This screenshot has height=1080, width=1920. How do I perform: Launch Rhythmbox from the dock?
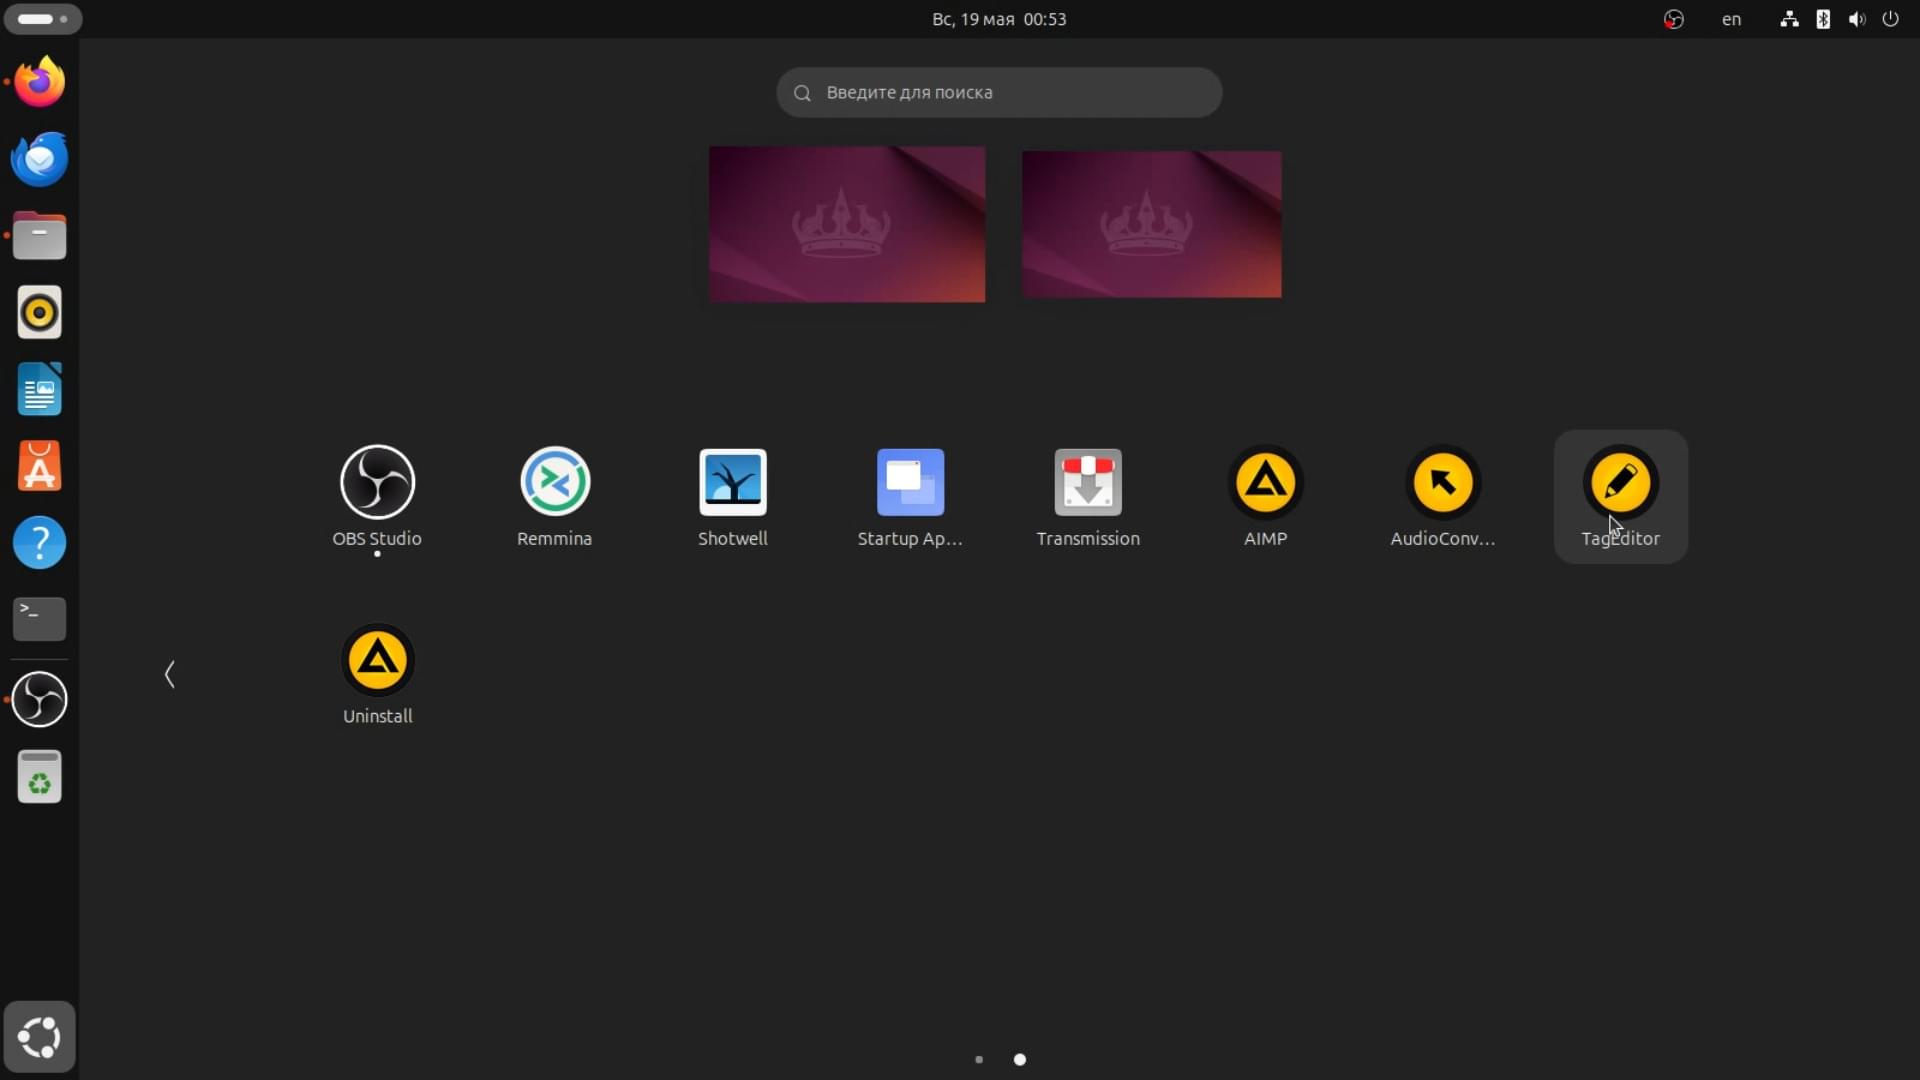[x=40, y=313]
